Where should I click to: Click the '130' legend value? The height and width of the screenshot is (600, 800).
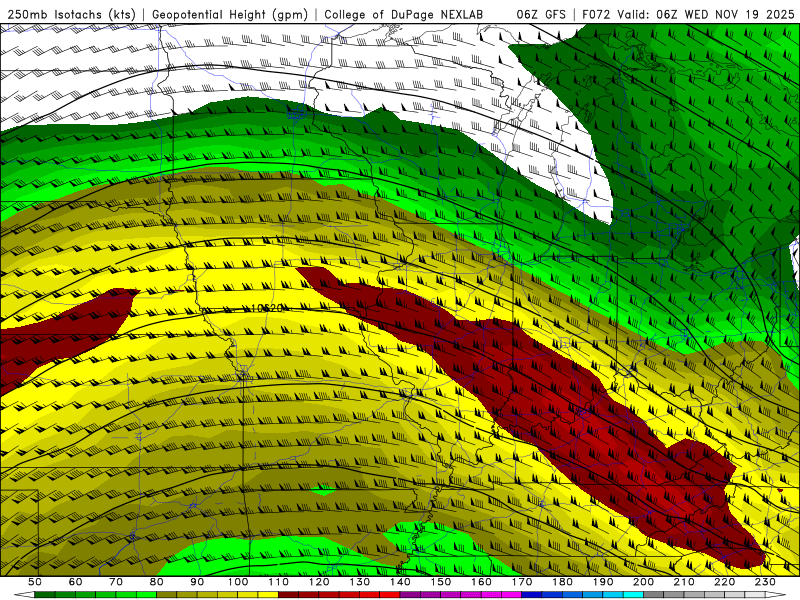[x=360, y=582]
